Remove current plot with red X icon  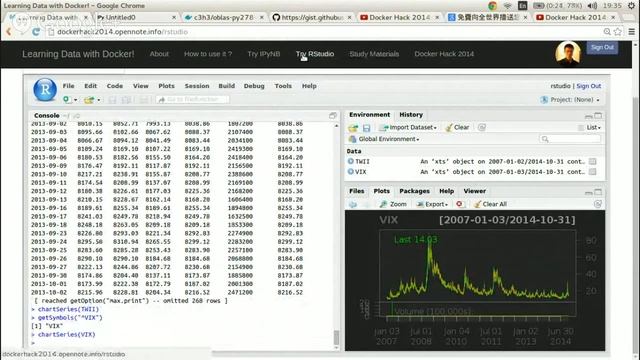point(460,204)
